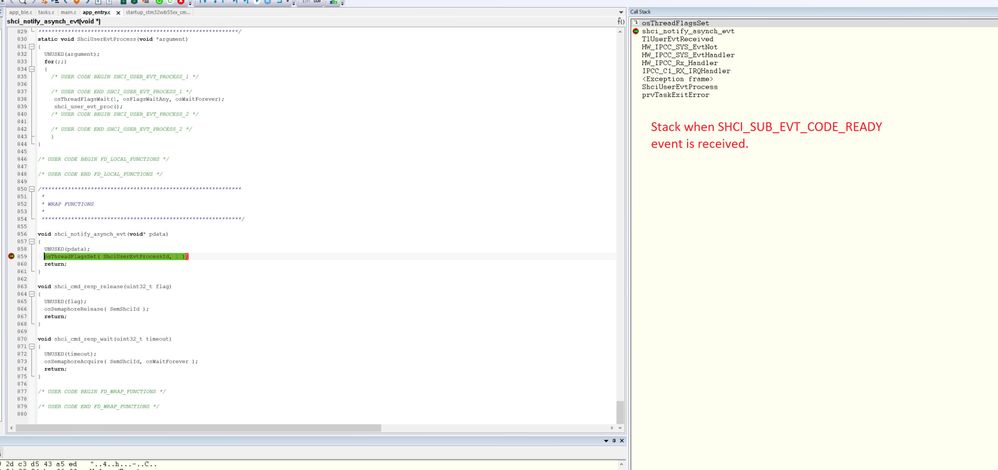Open the editor tab list dropdown arrow
Viewport: 998px width, 470px height.
(x=621, y=12)
